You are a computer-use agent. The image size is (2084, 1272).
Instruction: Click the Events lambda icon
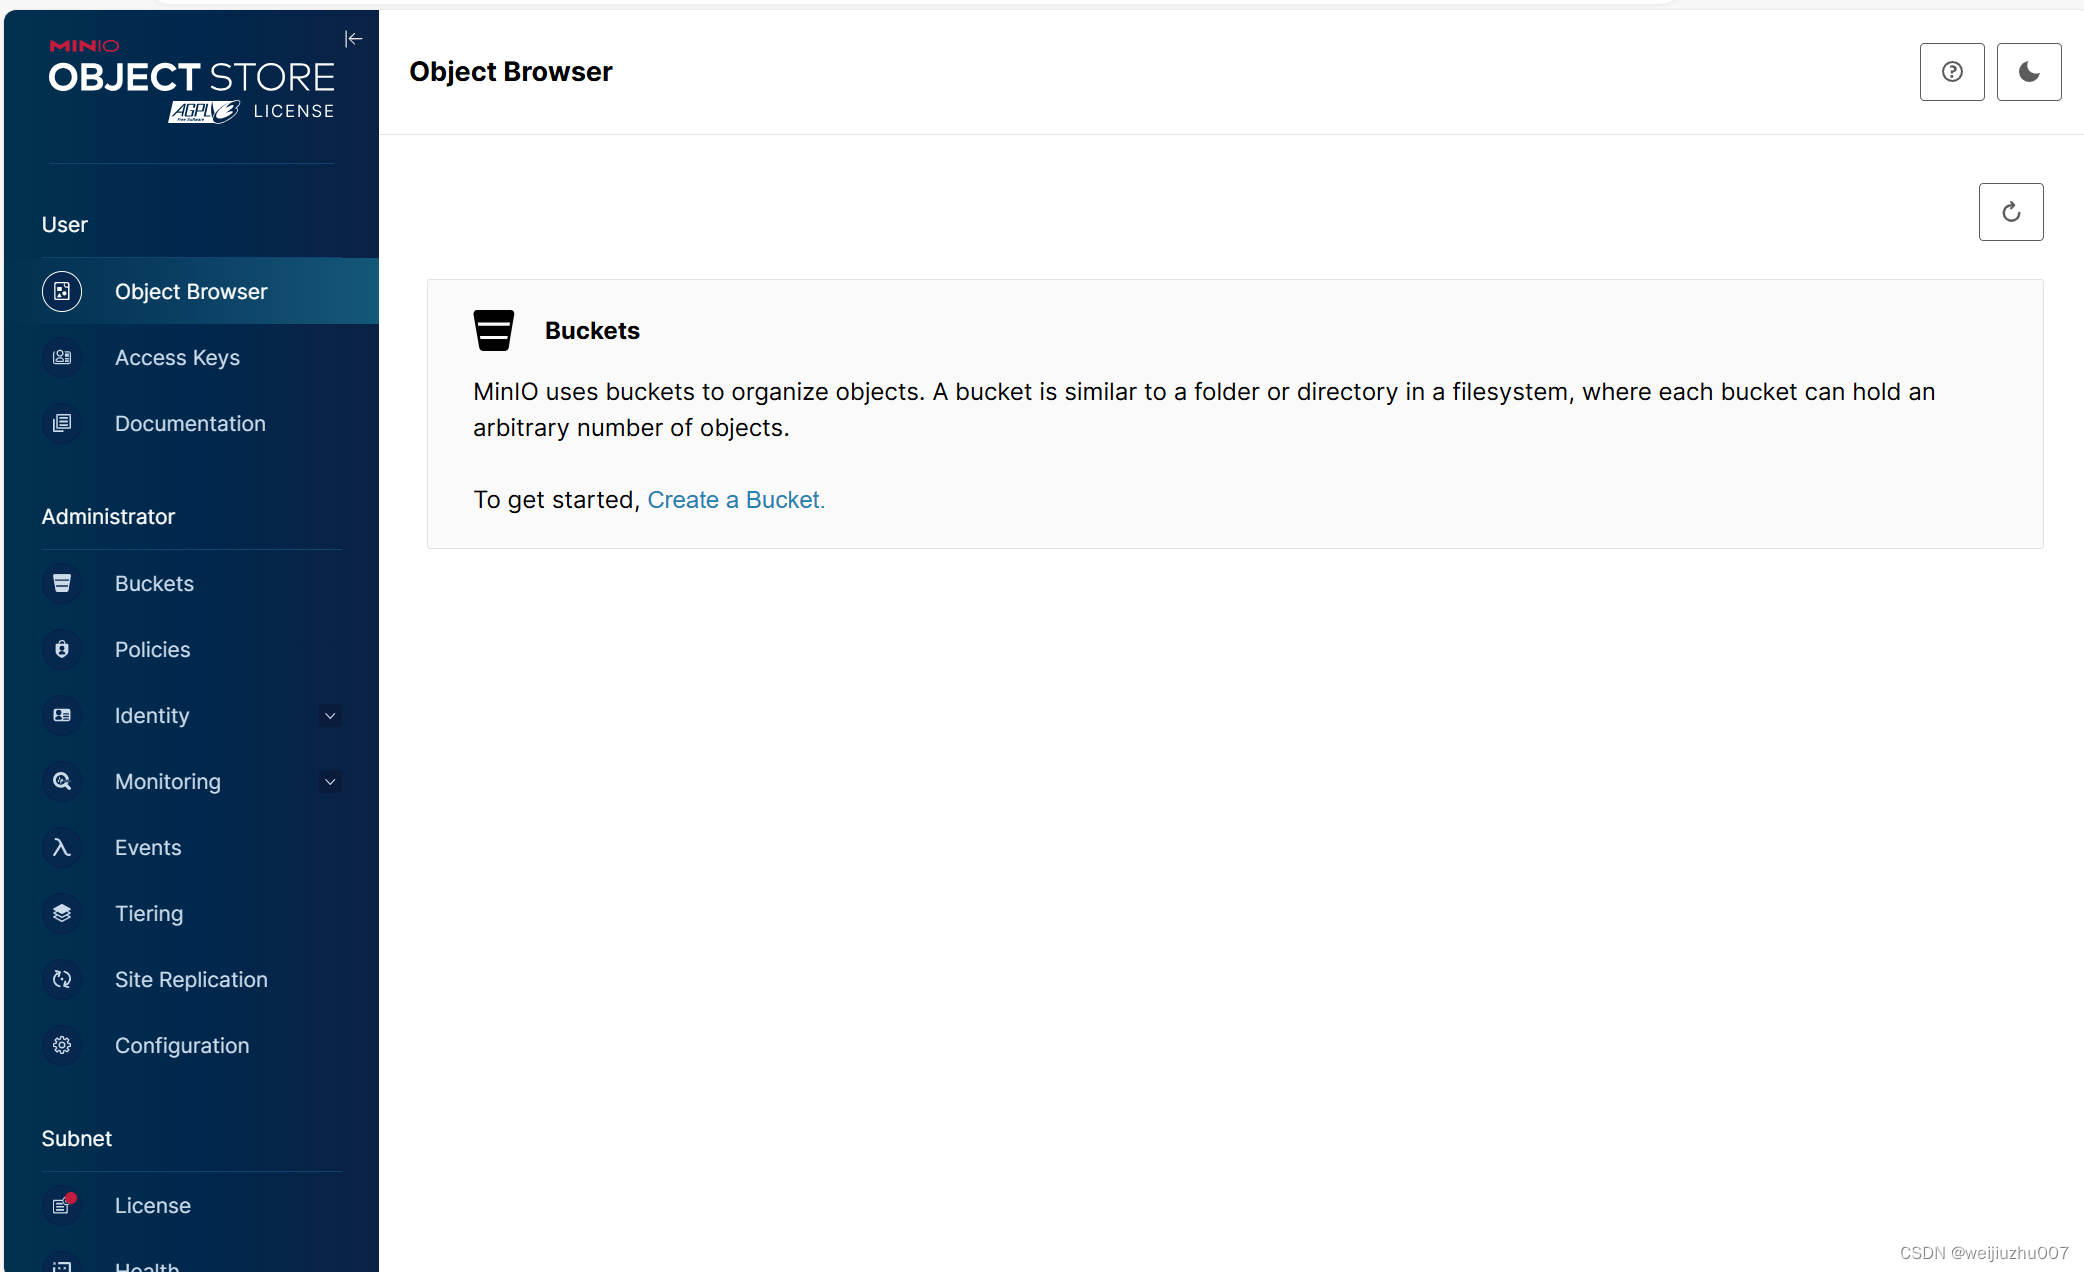click(62, 847)
